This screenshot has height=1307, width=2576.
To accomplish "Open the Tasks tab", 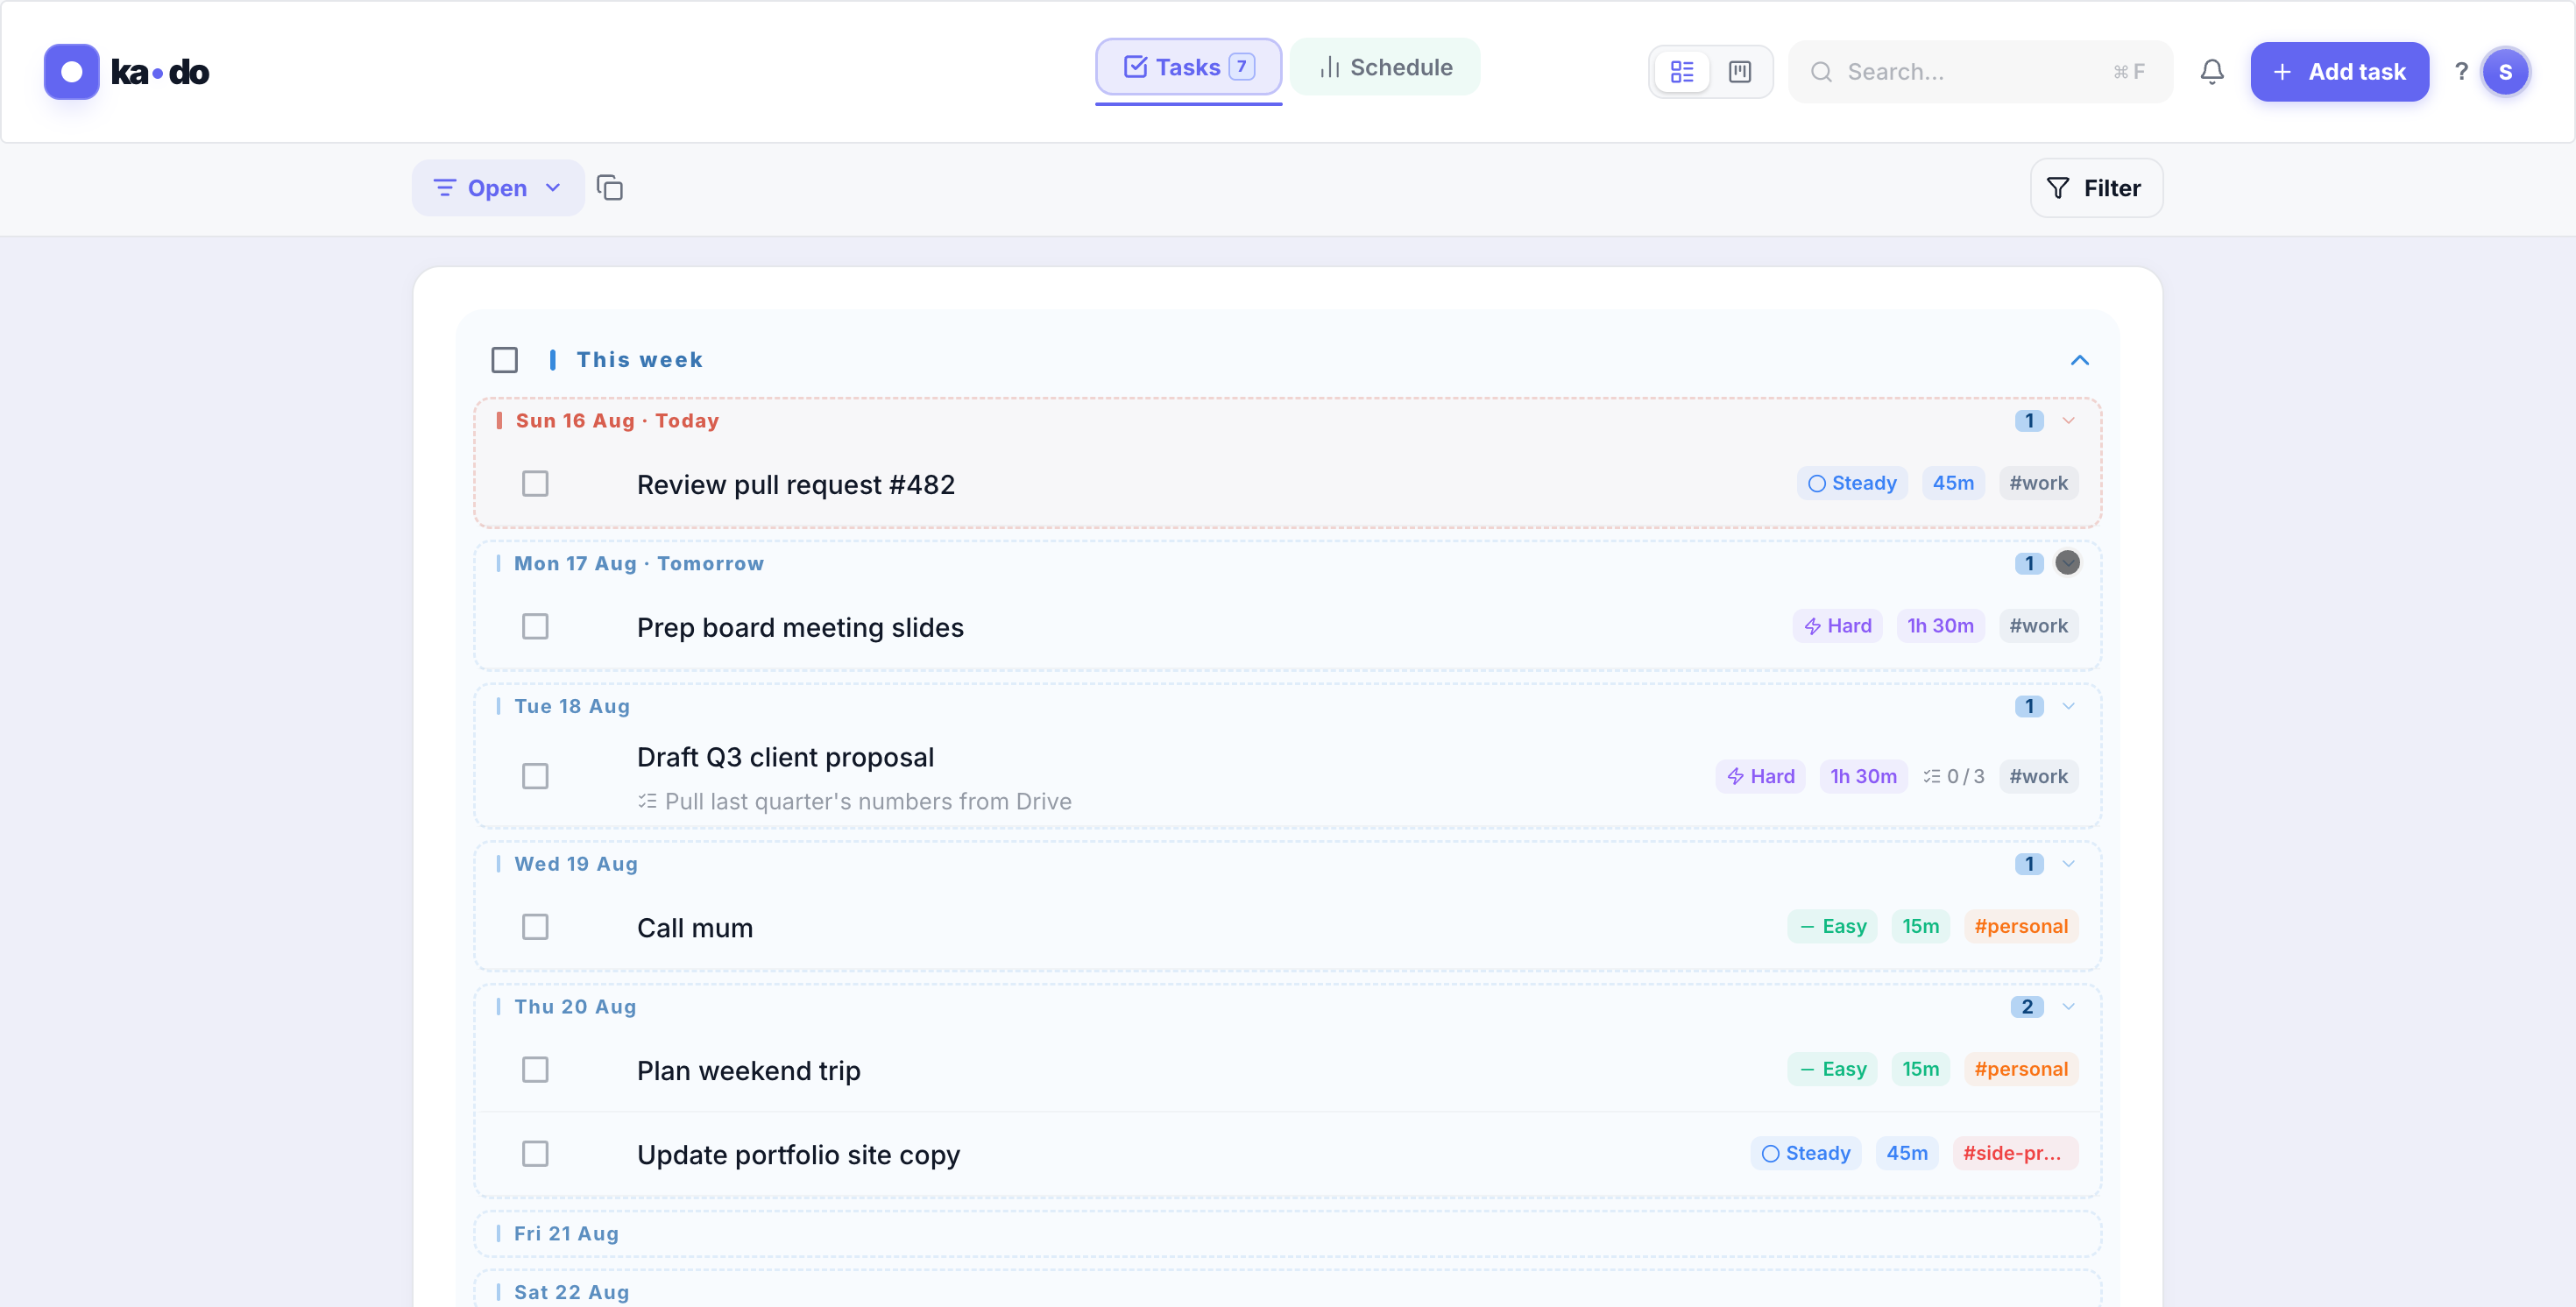I will [x=1188, y=67].
